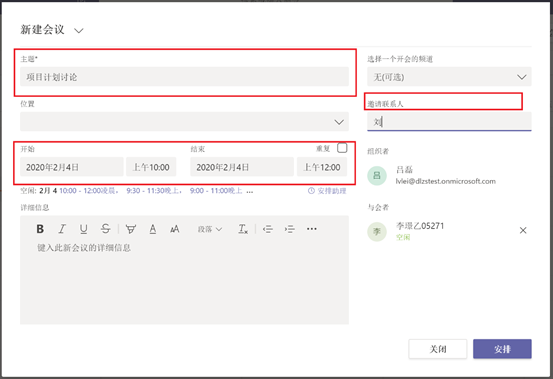Show more suggested free times ellipsis
553x379 pixels.
(x=250, y=192)
